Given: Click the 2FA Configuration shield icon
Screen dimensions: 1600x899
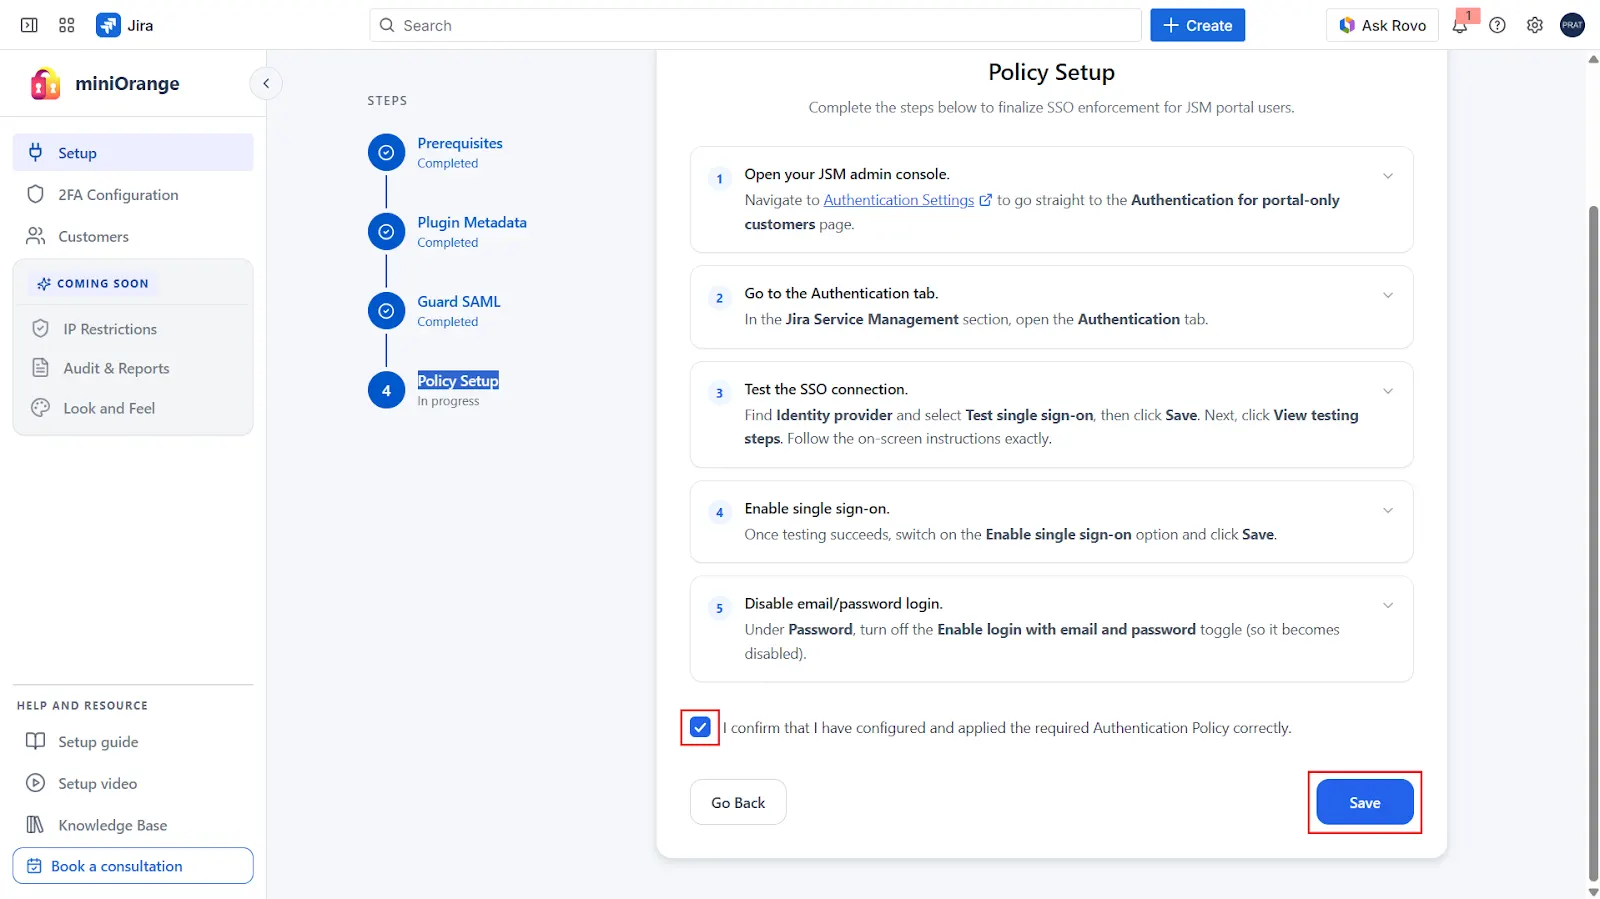Looking at the screenshot, I should pos(36,194).
